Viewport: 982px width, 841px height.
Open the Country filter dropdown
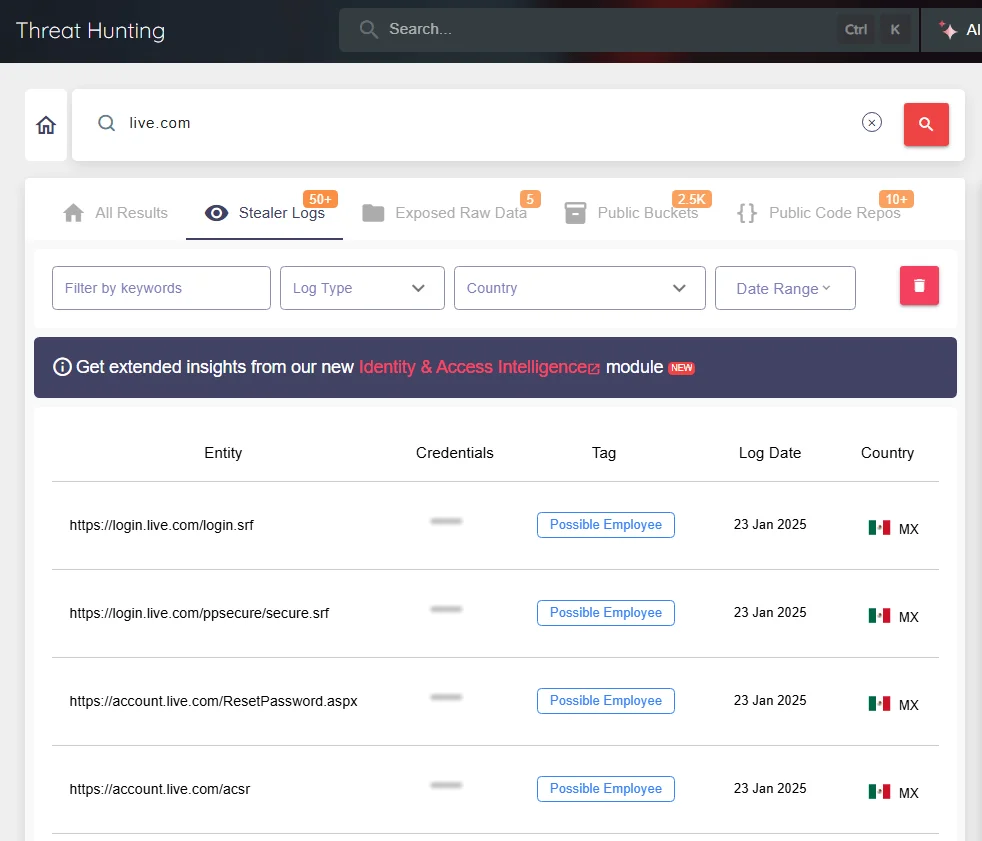click(x=579, y=288)
